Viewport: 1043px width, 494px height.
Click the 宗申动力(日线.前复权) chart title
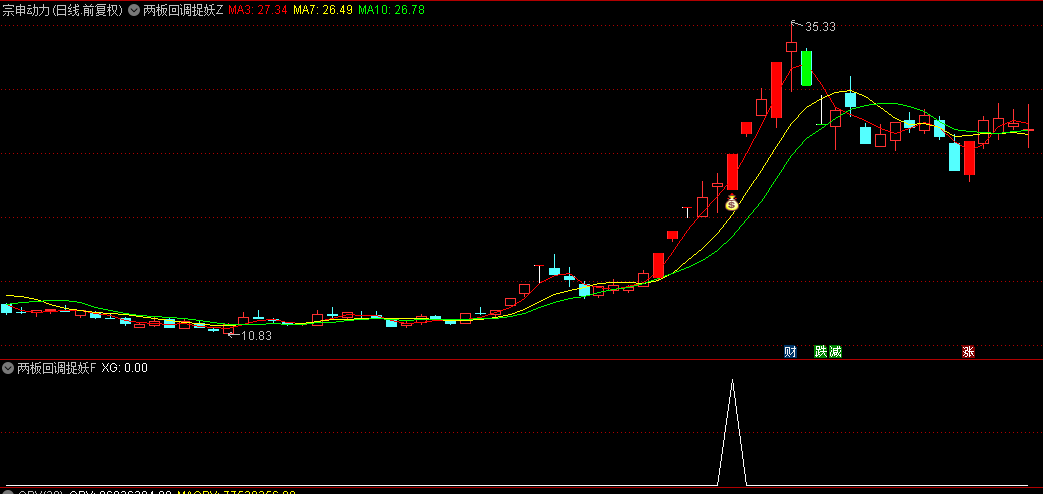(x=63, y=10)
